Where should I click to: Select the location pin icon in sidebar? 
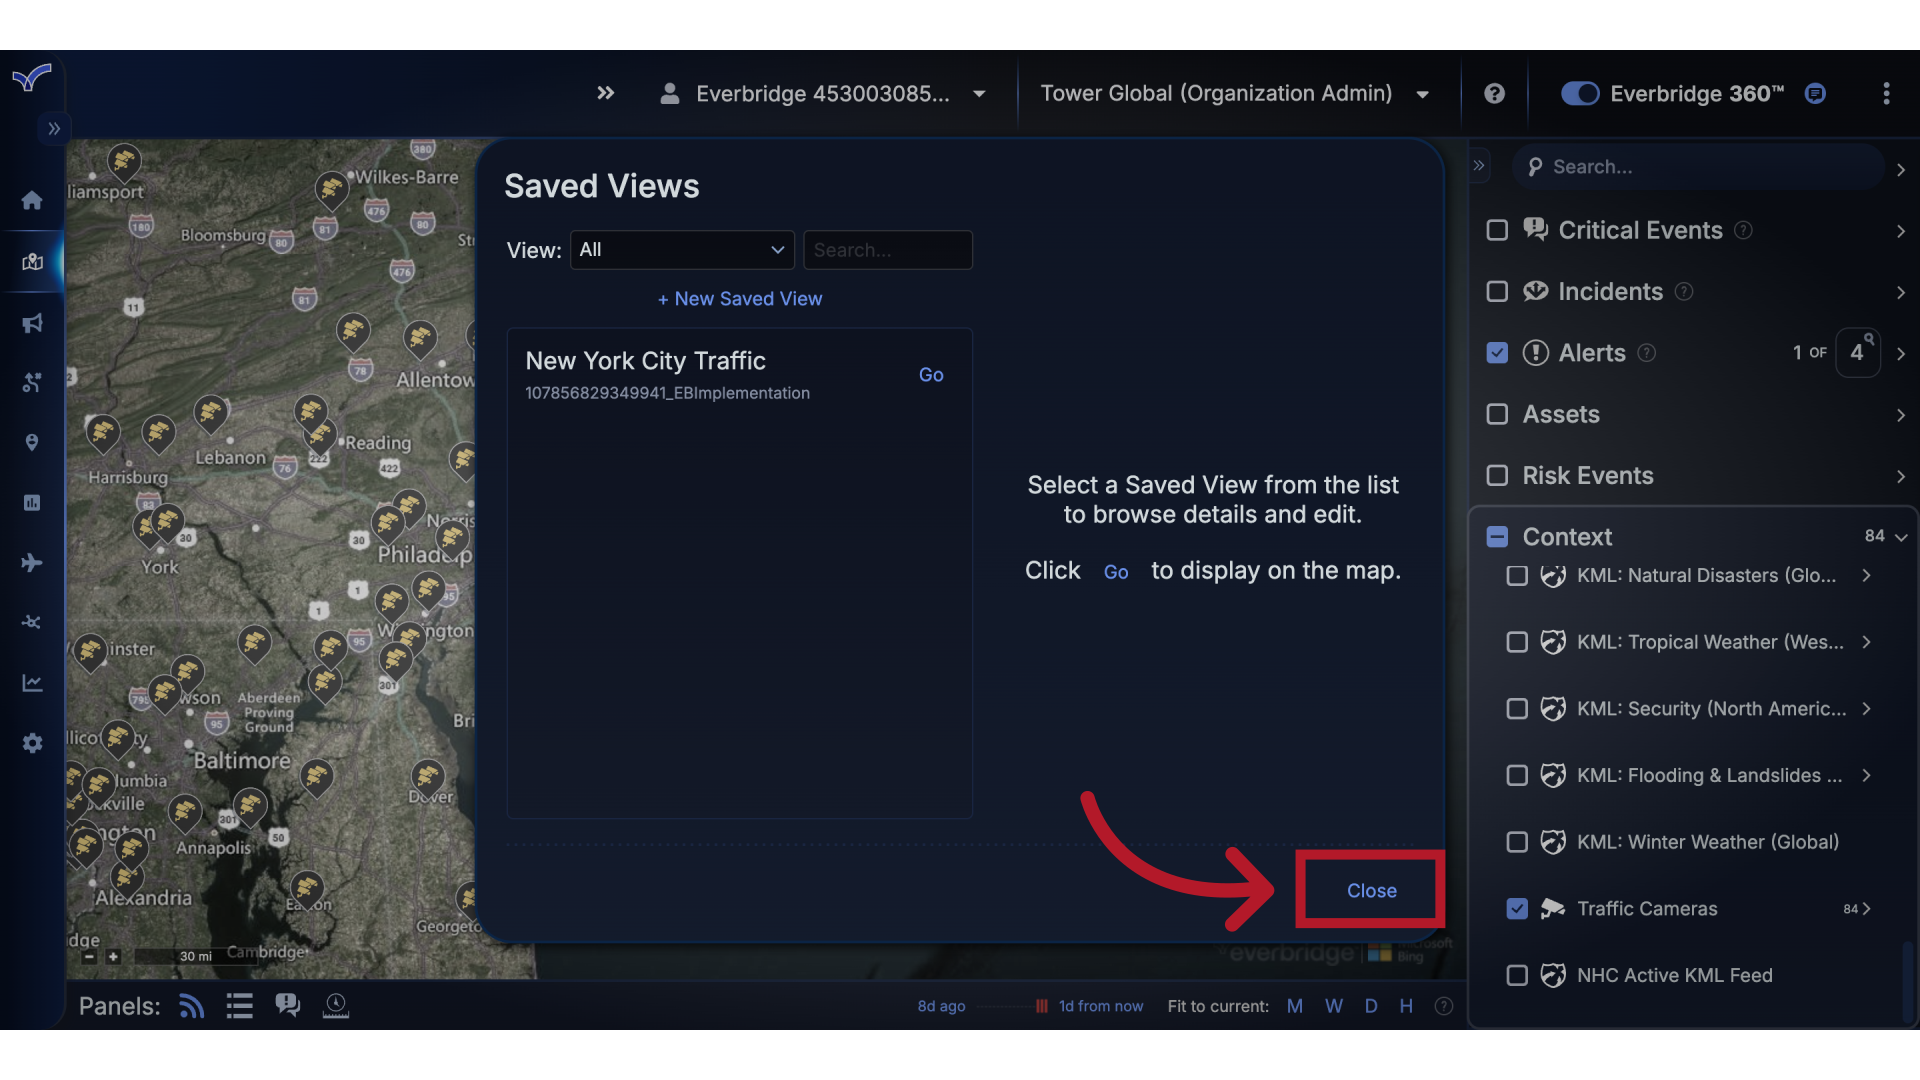[32, 442]
